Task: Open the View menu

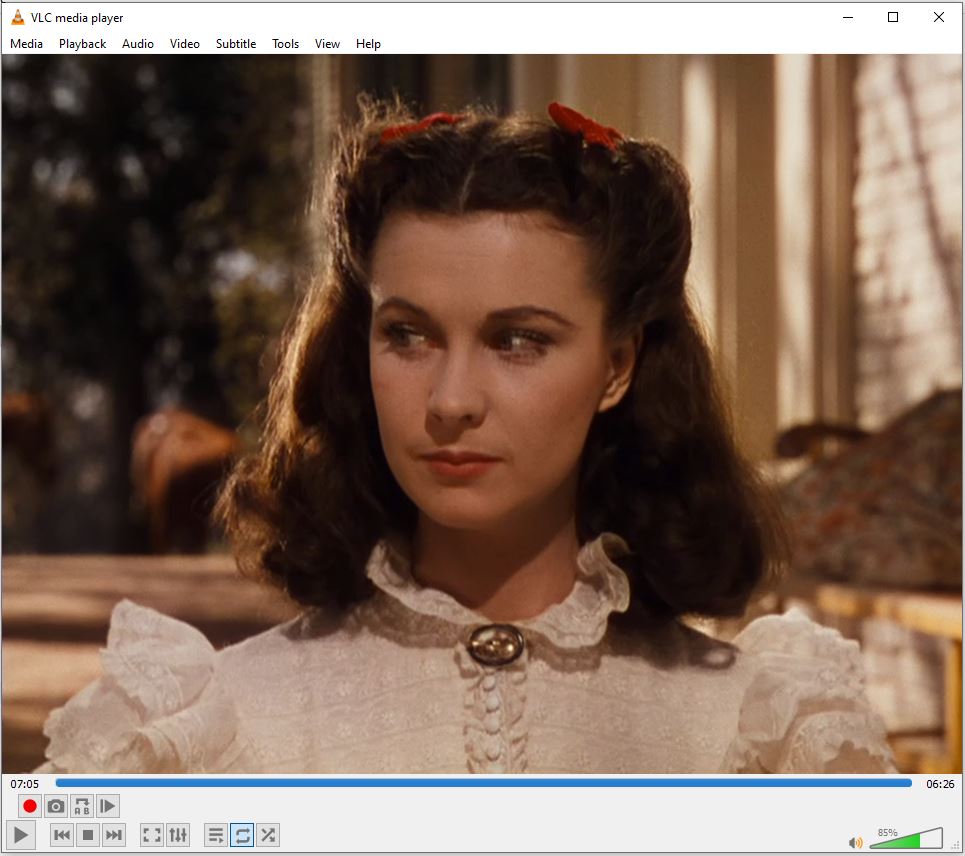Action: 327,44
